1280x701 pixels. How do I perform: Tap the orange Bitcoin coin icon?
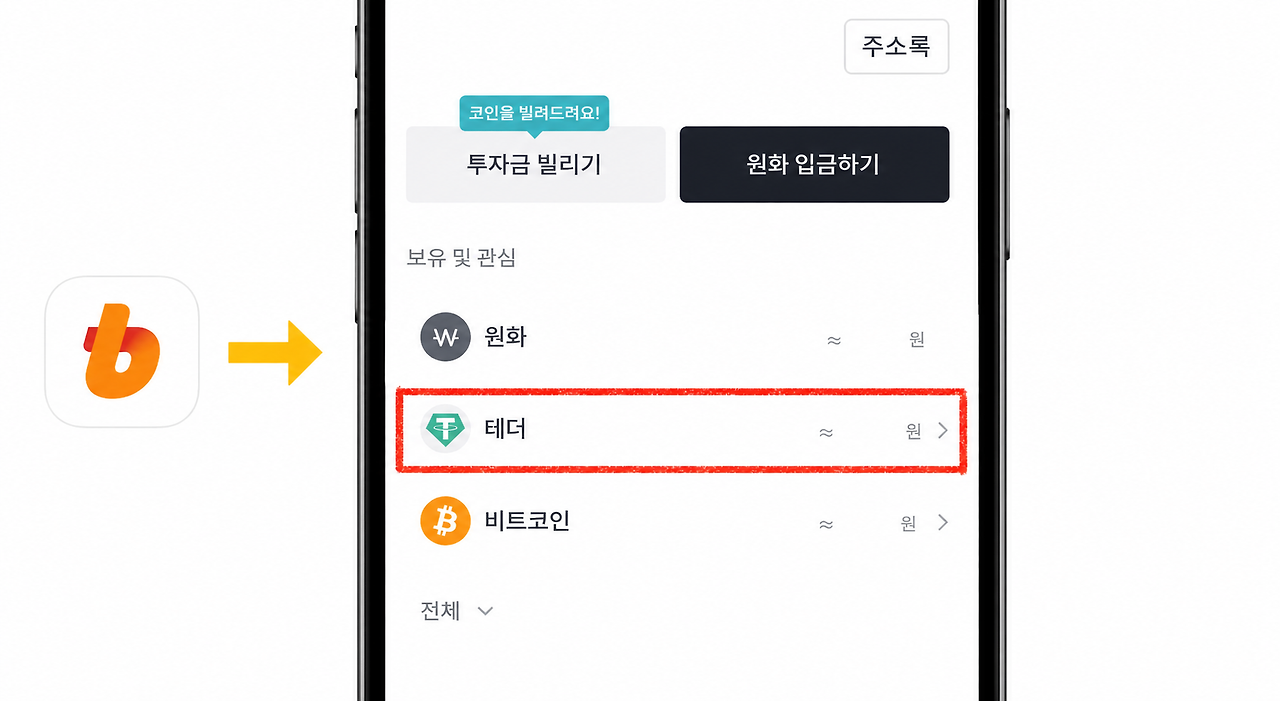[x=445, y=521]
